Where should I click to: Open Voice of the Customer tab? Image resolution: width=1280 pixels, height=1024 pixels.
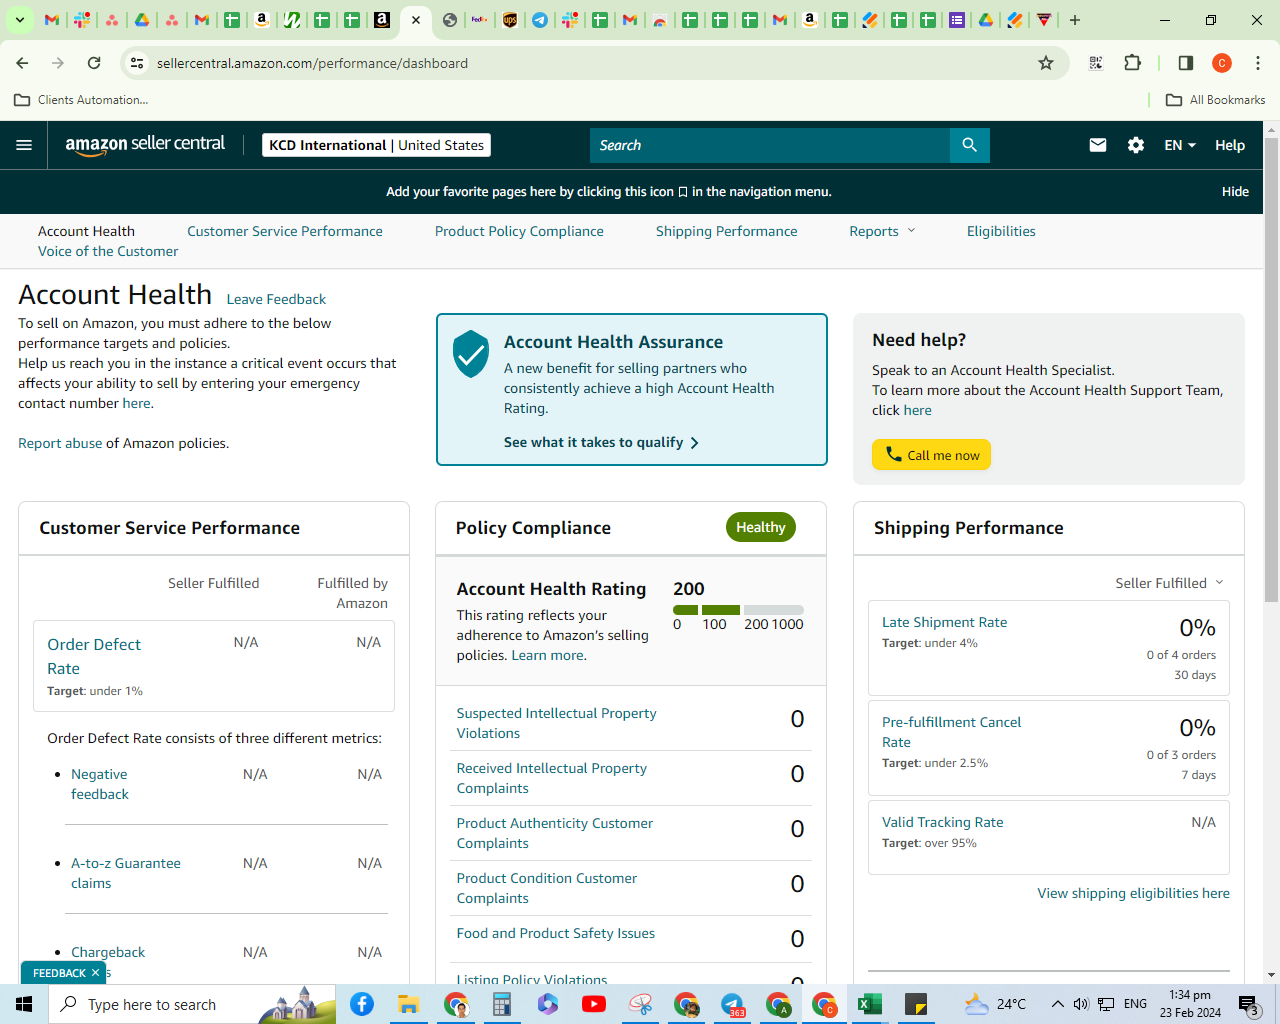[108, 251]
